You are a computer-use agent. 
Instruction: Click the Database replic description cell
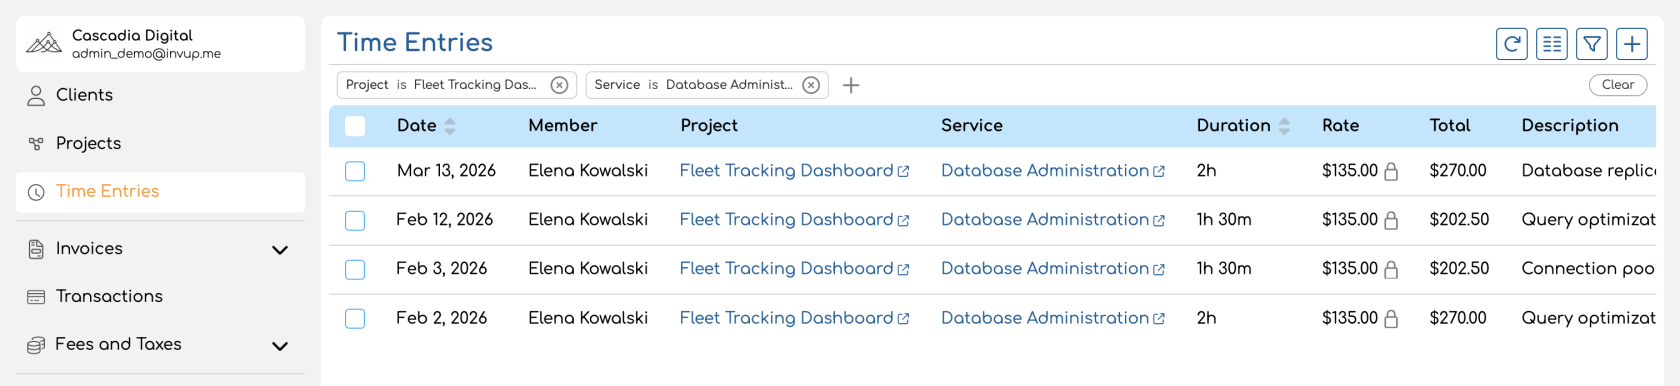(x=1588, y=171)
